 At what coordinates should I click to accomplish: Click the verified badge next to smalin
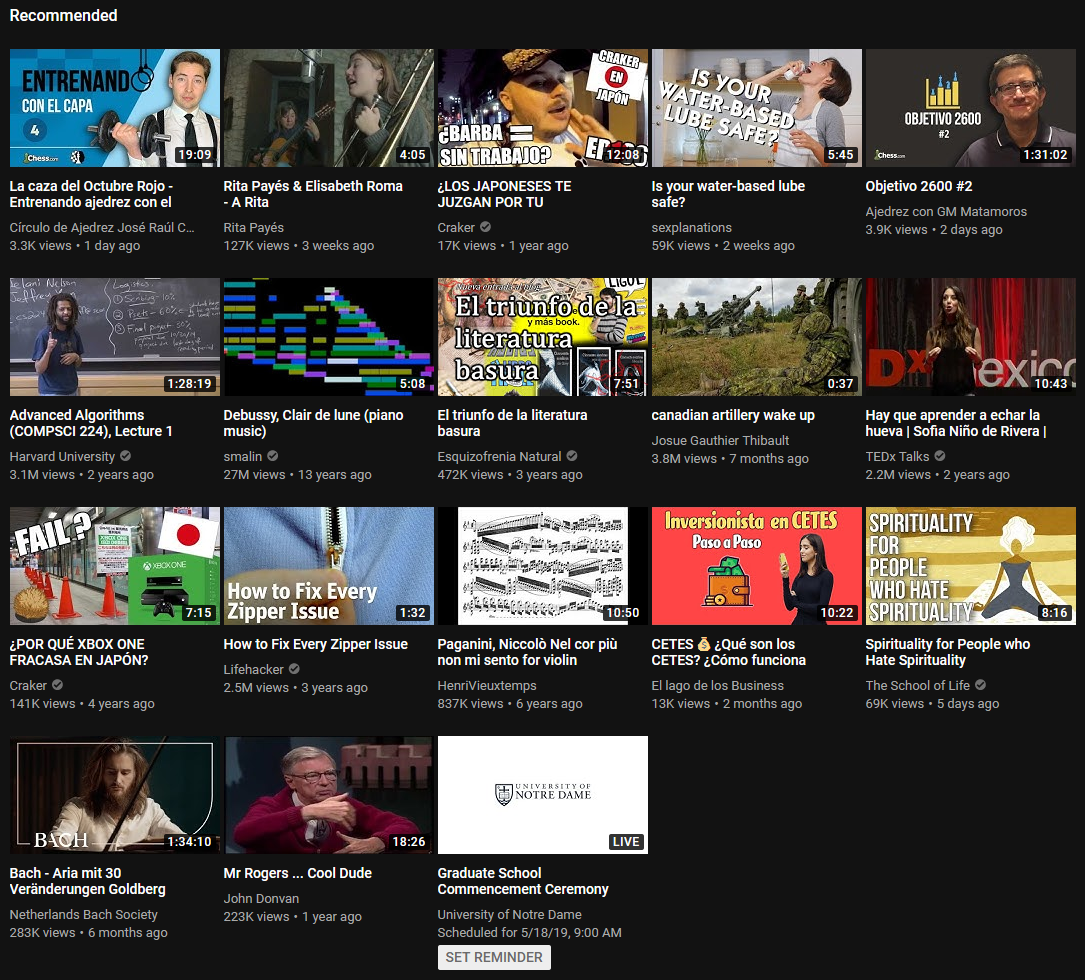[x=273, y=456]
